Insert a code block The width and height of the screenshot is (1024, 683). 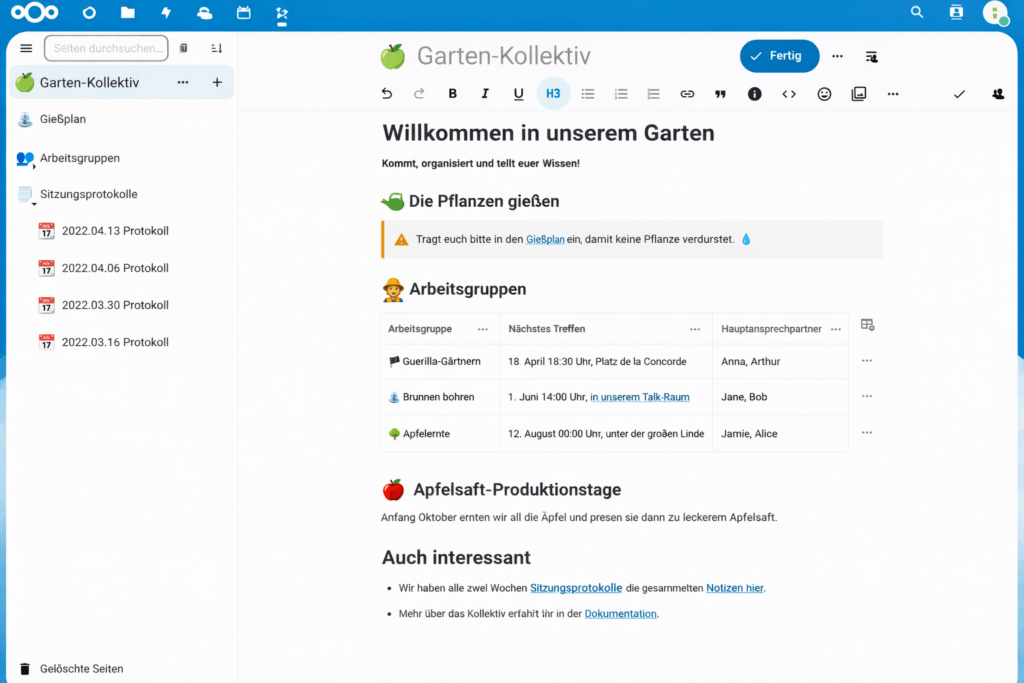[x=789, y=93]
